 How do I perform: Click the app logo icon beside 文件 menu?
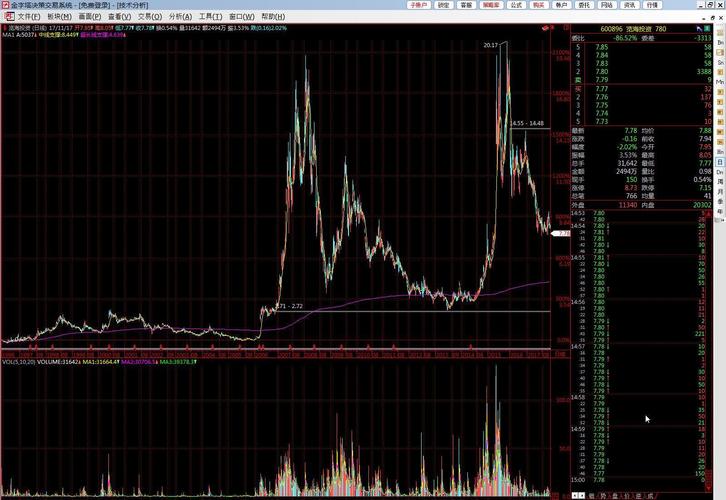[9, 17]
